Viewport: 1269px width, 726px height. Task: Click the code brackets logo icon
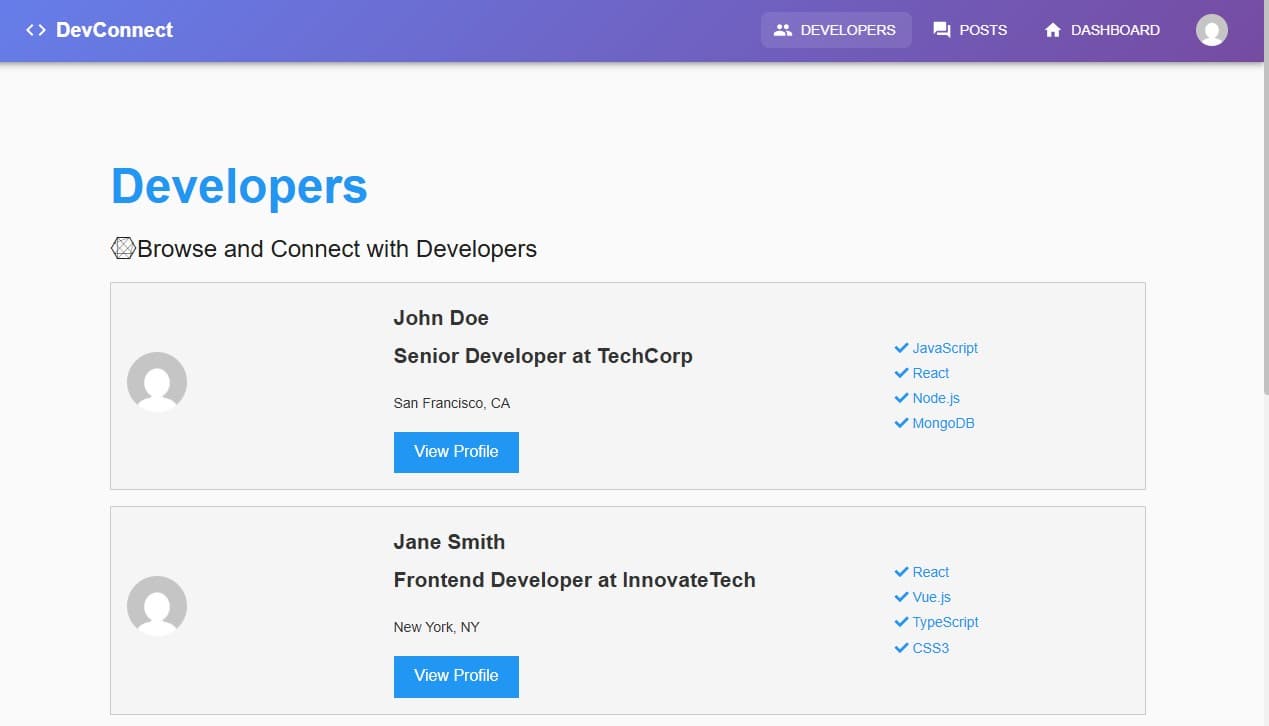[x=35, y=30]
